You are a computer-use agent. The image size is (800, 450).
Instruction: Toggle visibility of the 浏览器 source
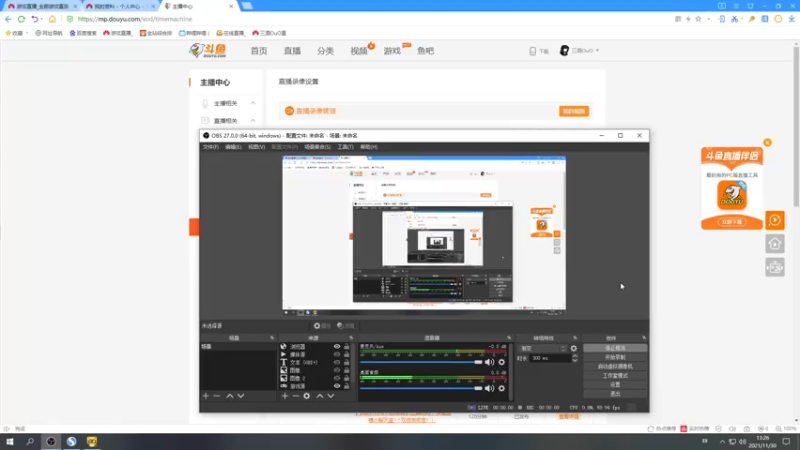pyautogui.click(x=337, y=346)
